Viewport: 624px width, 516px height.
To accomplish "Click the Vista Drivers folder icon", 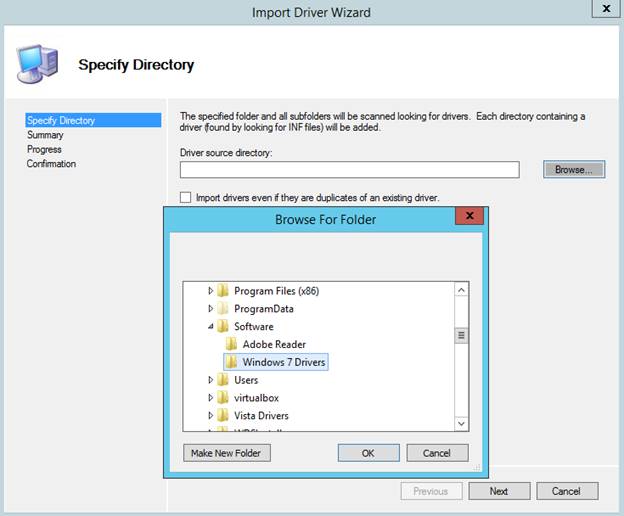I will (223, 416).
